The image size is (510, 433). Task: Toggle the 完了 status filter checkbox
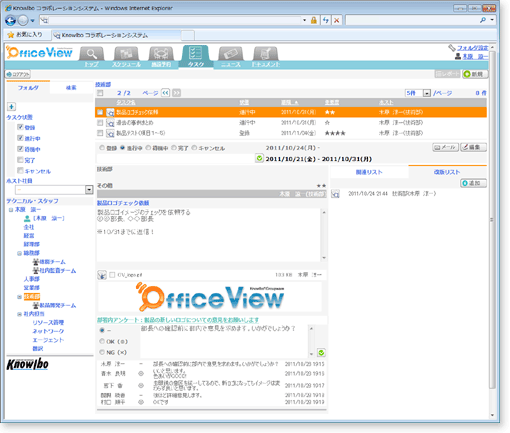[20, 160]
